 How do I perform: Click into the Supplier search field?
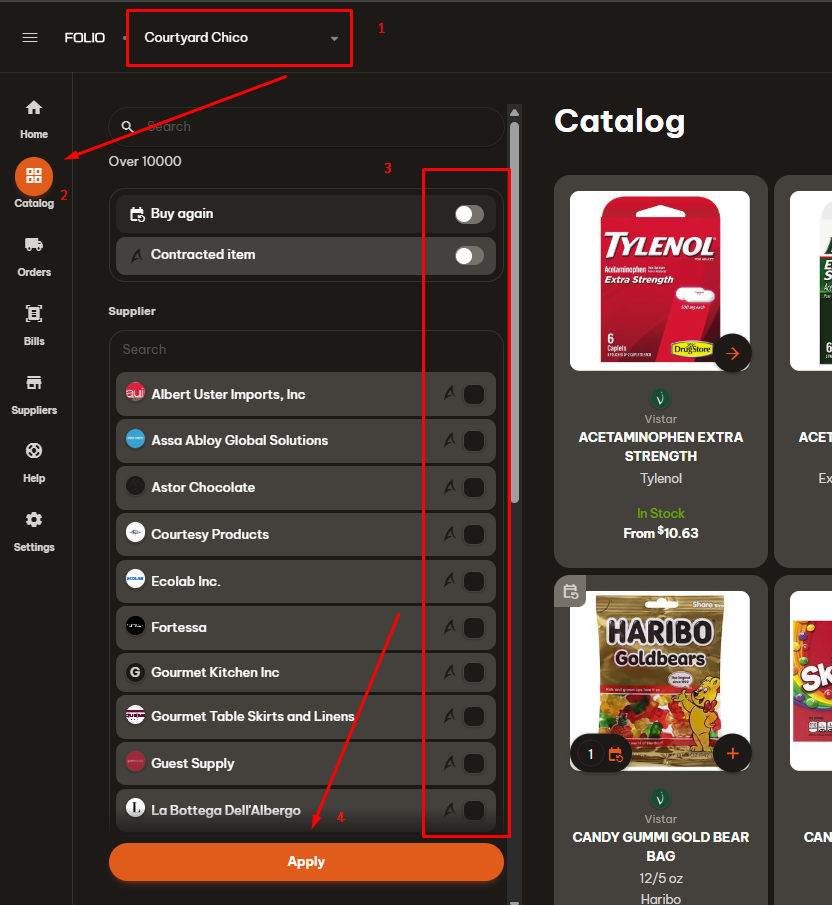tap(305, 350)
